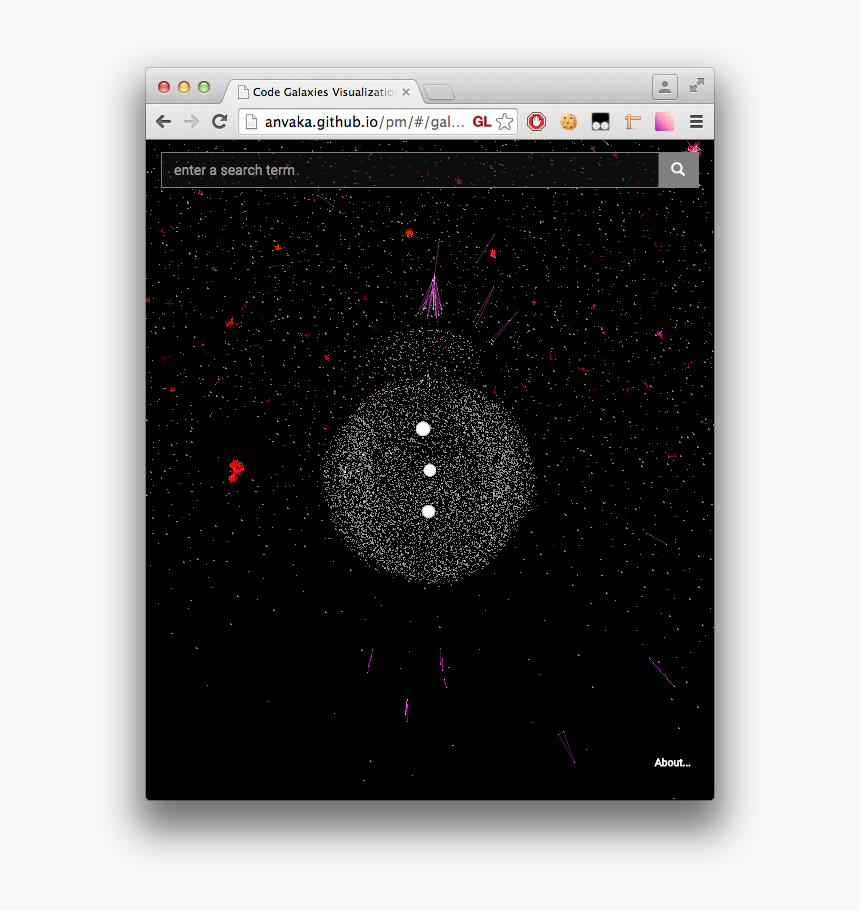Image resolution: width=860 pixels, height=911 pixels.
Task: Click the back navigation button
Action: coord(163,121)
